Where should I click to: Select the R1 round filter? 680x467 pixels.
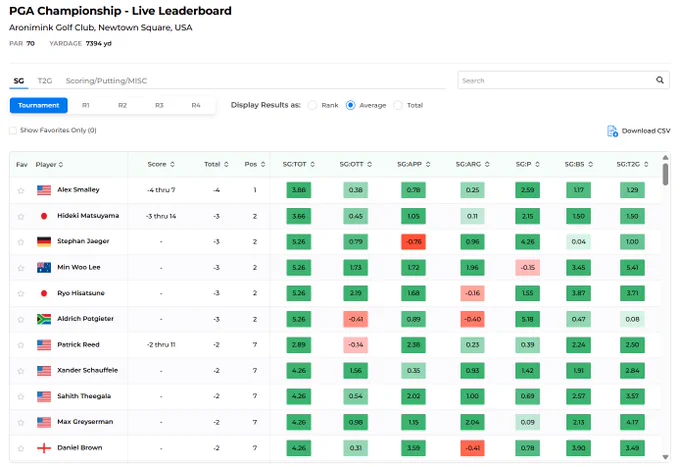[x=86, y=105]
